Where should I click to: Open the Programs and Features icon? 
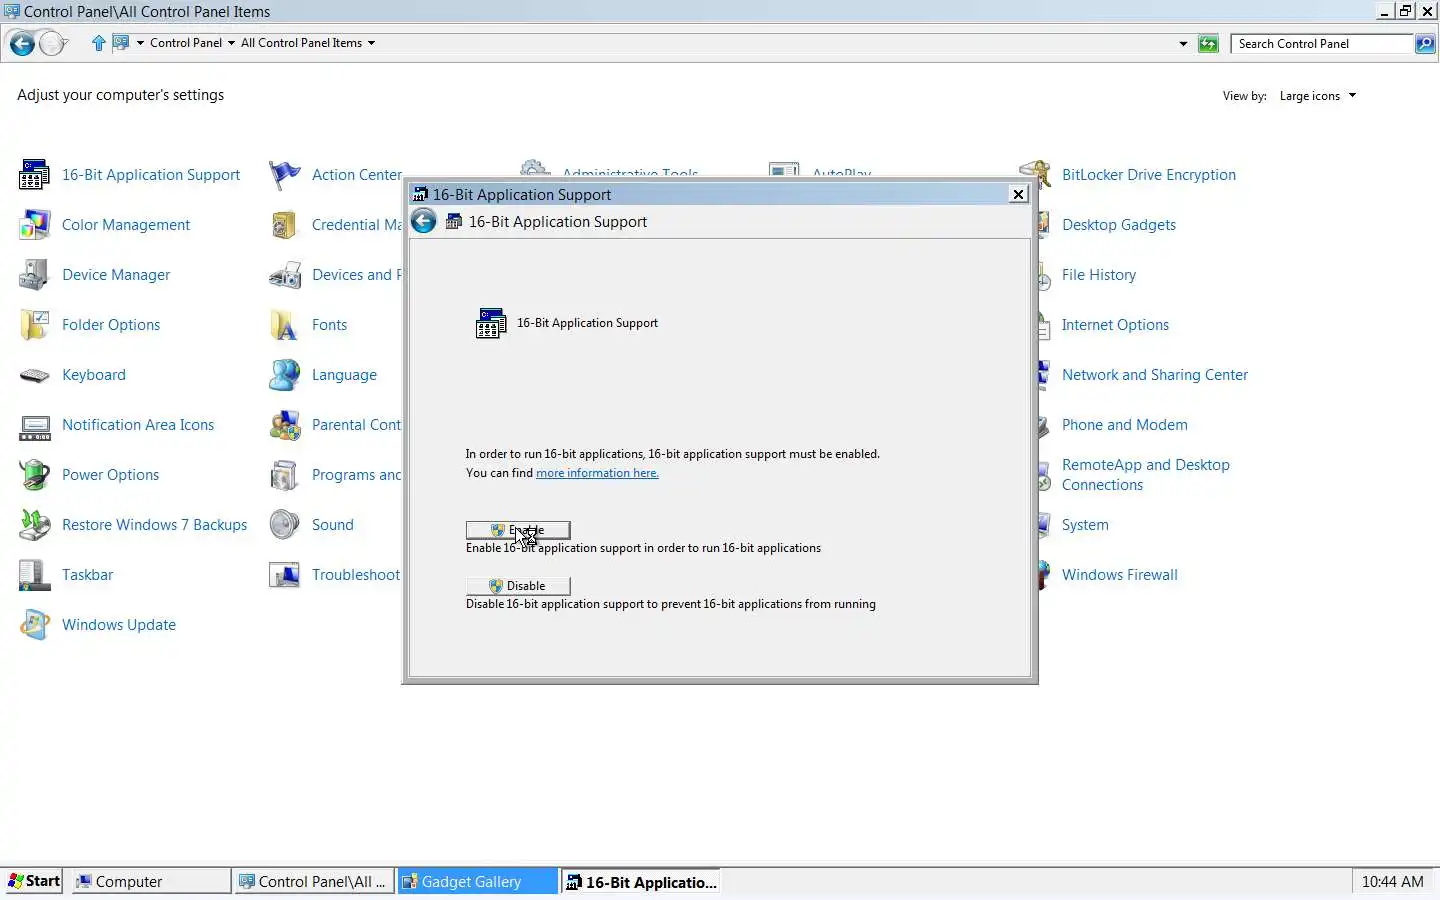284,475
